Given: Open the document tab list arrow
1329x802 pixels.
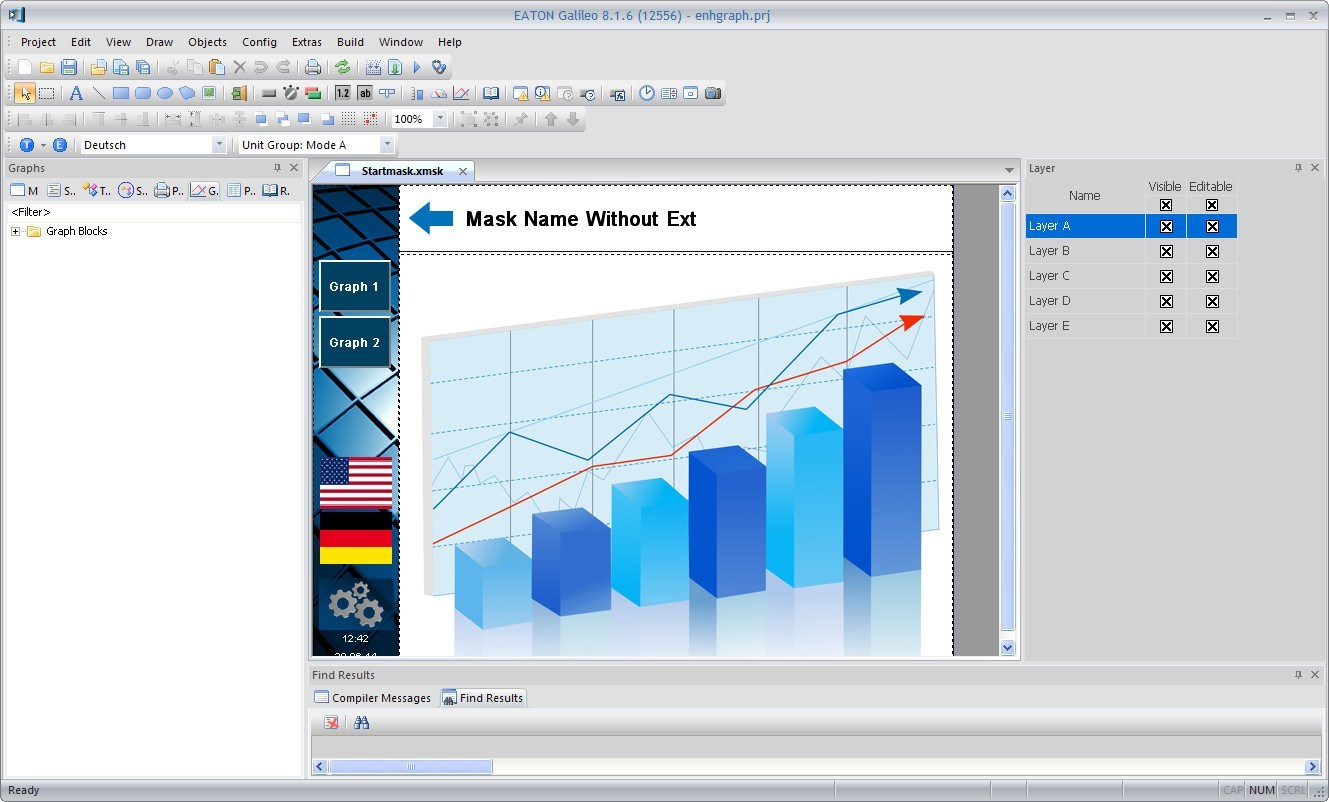Looking at the screenshot, I should tap(1009, 171).
